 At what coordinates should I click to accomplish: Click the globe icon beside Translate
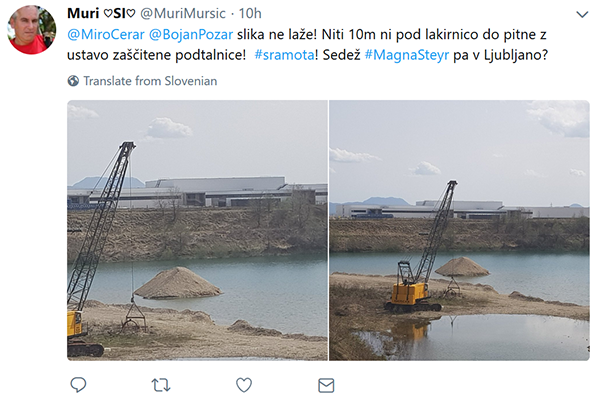pyautogui.click(x=73, y=81)
